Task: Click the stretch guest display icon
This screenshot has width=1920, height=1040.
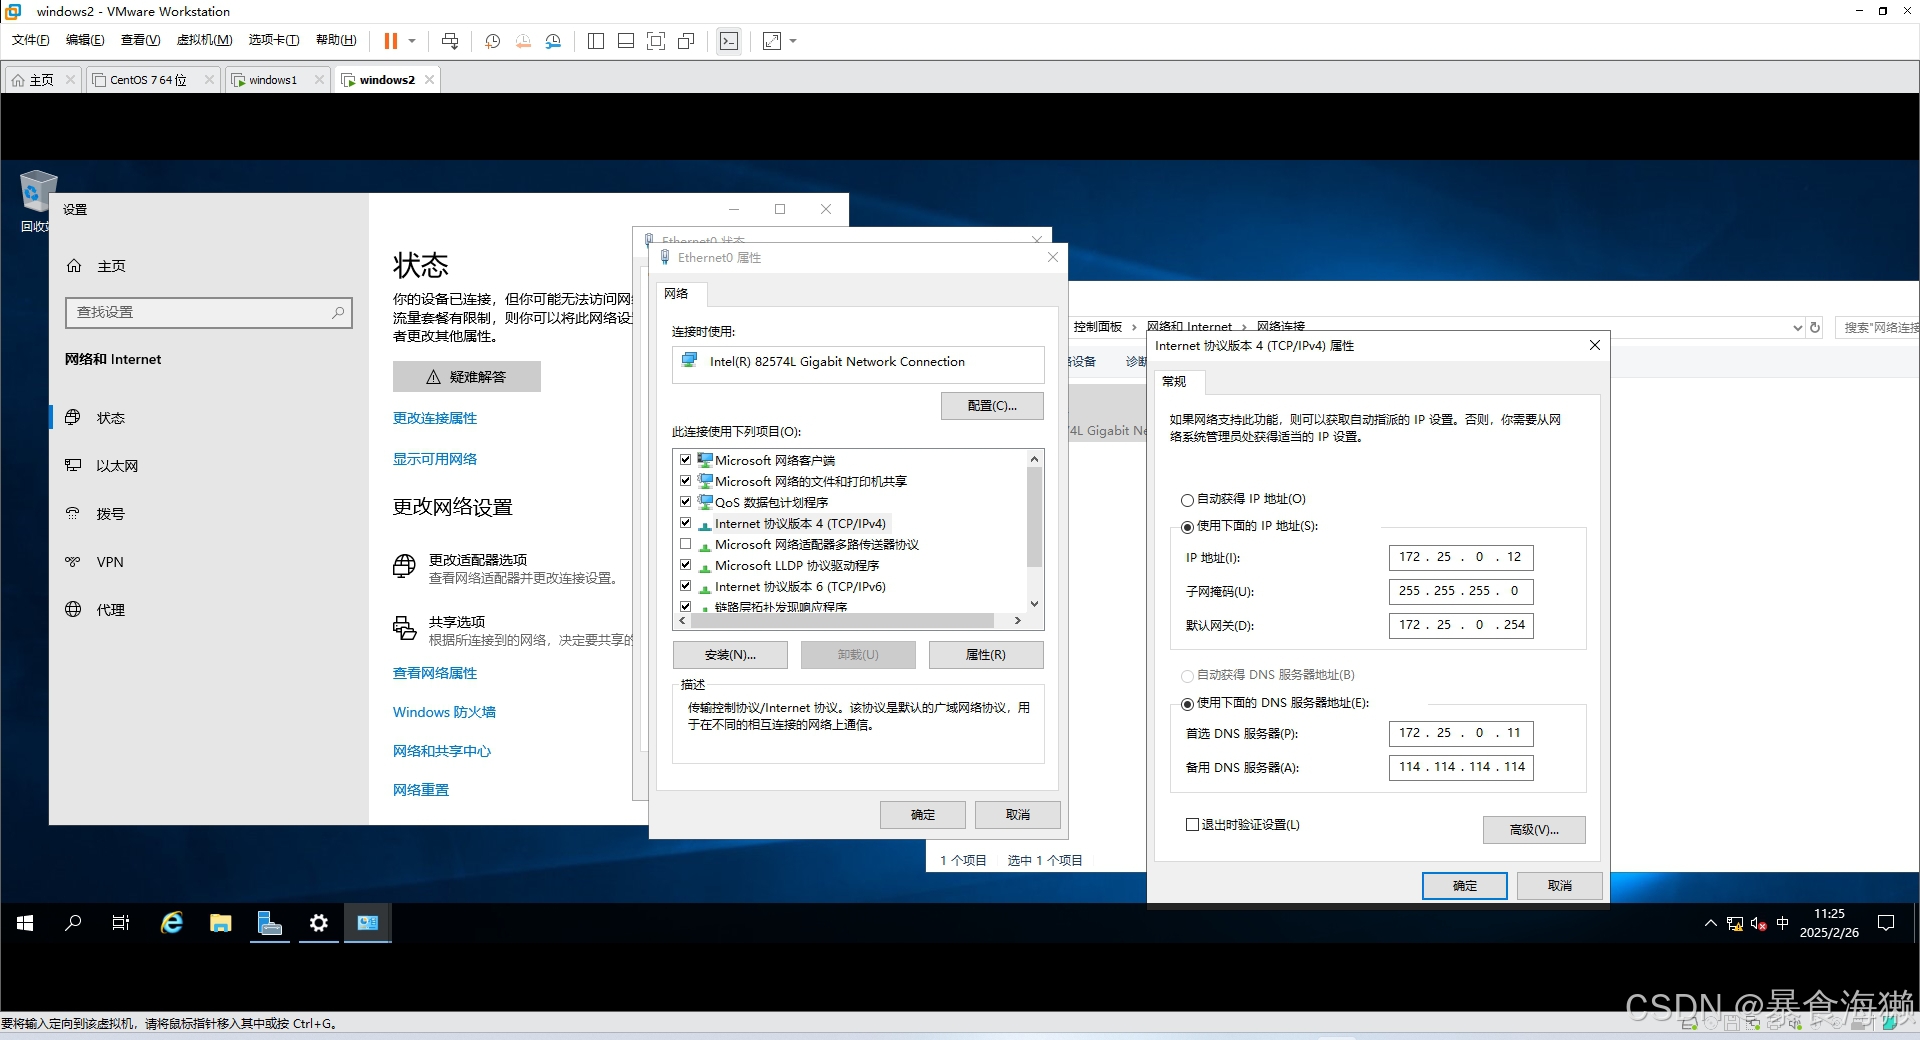Action: (772, 41)
